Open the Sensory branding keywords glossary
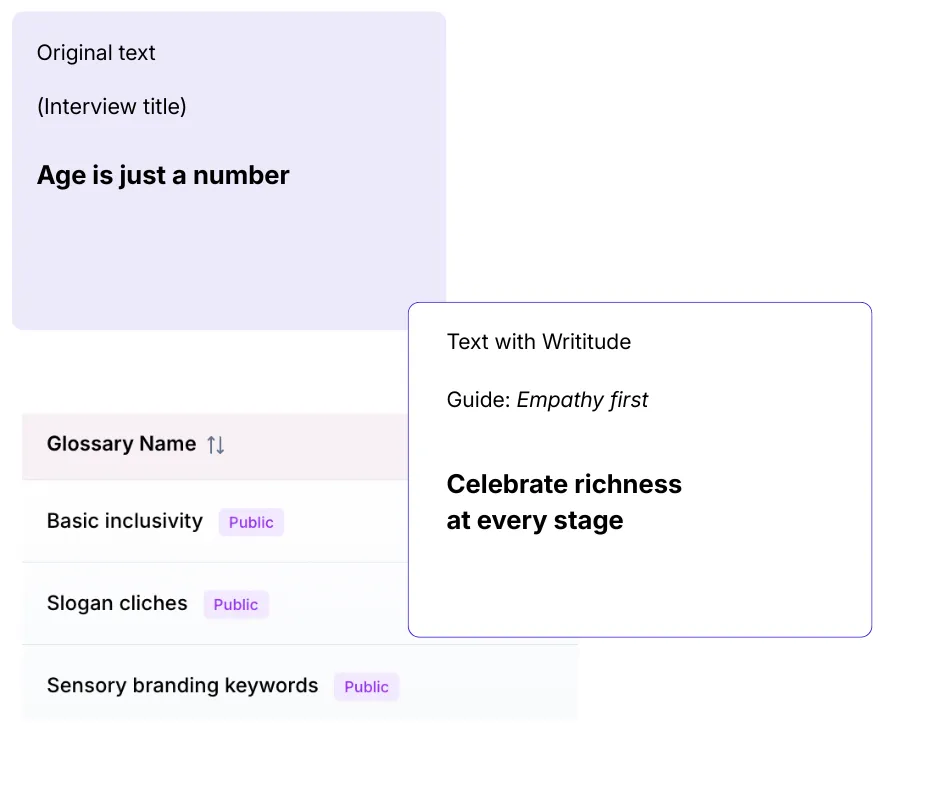Viewport: 940px width, 788px height. [182, 685]
